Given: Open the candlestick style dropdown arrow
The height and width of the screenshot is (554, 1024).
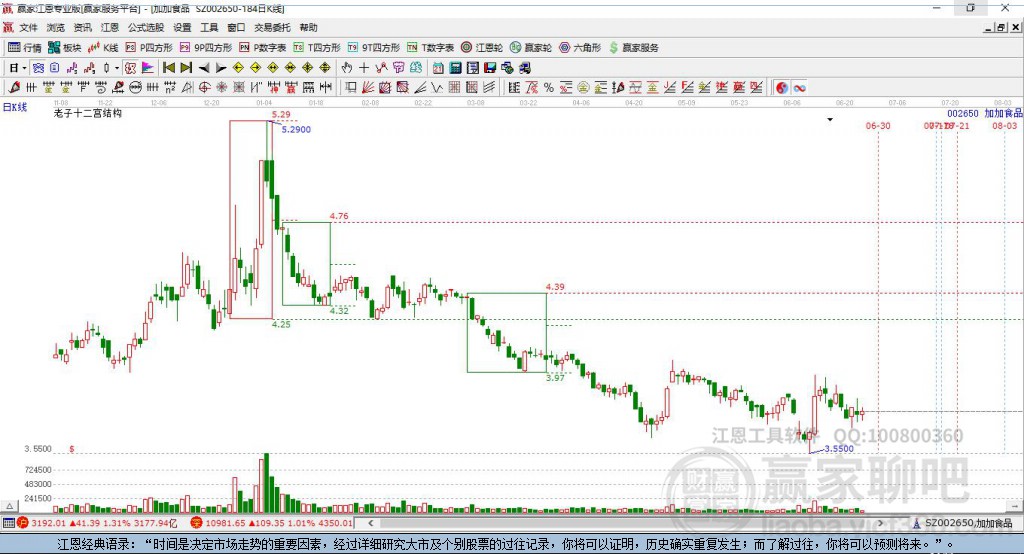Looking at the screenshot, I should (x=117, y=68).
